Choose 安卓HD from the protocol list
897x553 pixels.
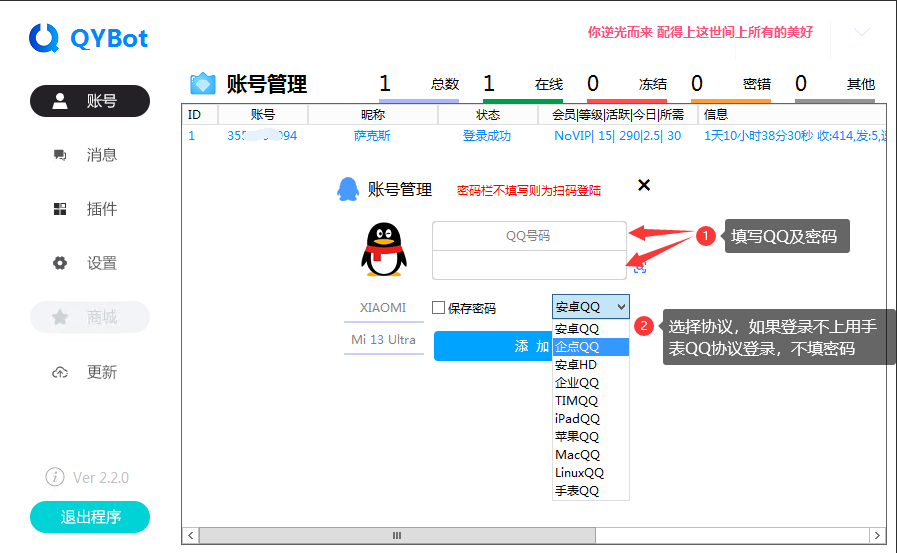point(590,365)
